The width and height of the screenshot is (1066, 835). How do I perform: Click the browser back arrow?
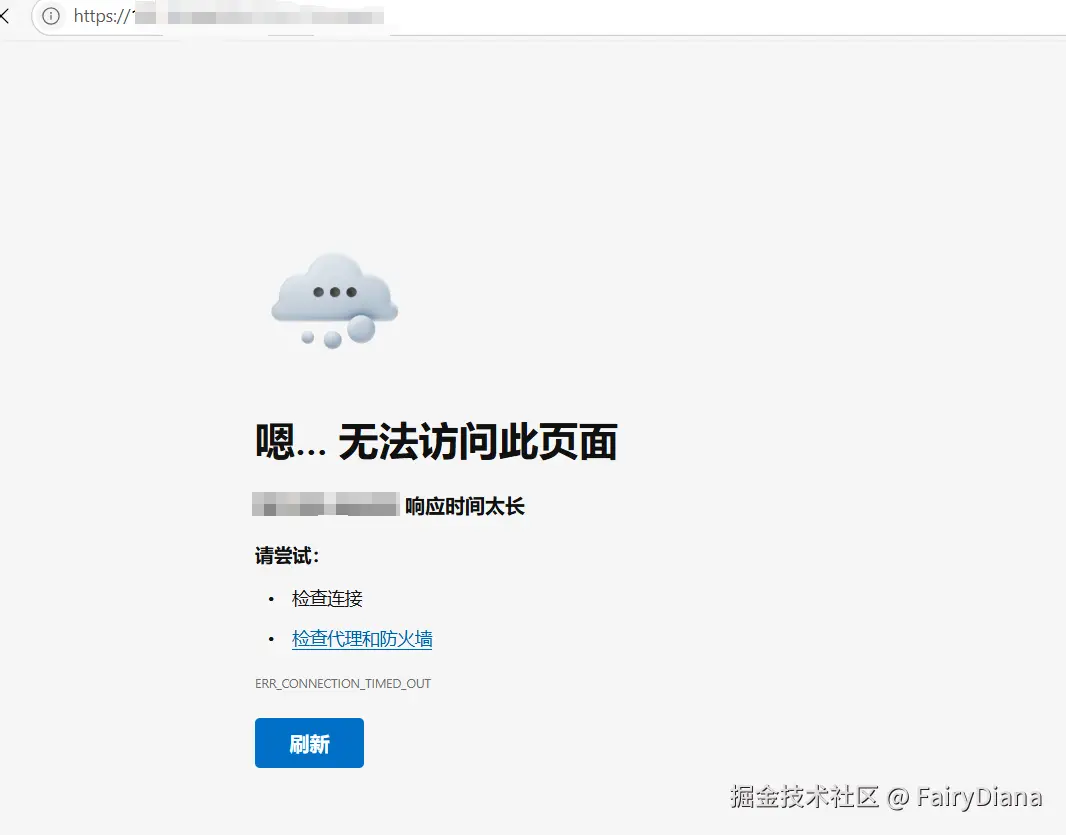click(4, 16)
